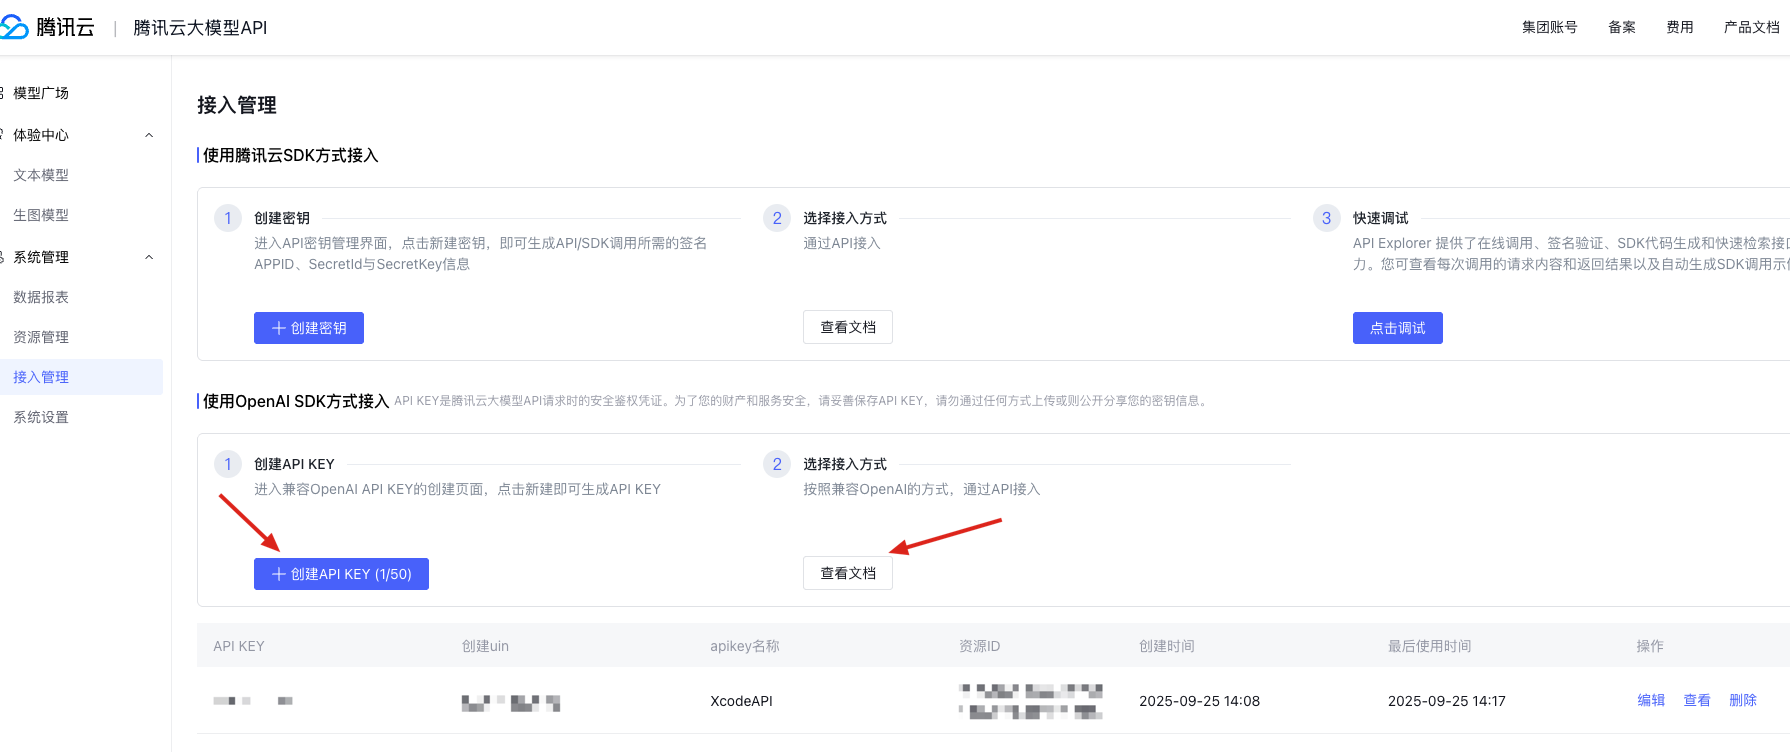Click the 腾讯云大模型API title
Image resolution: width=1790 pixels, height=752 pixels.
point(200,28)
